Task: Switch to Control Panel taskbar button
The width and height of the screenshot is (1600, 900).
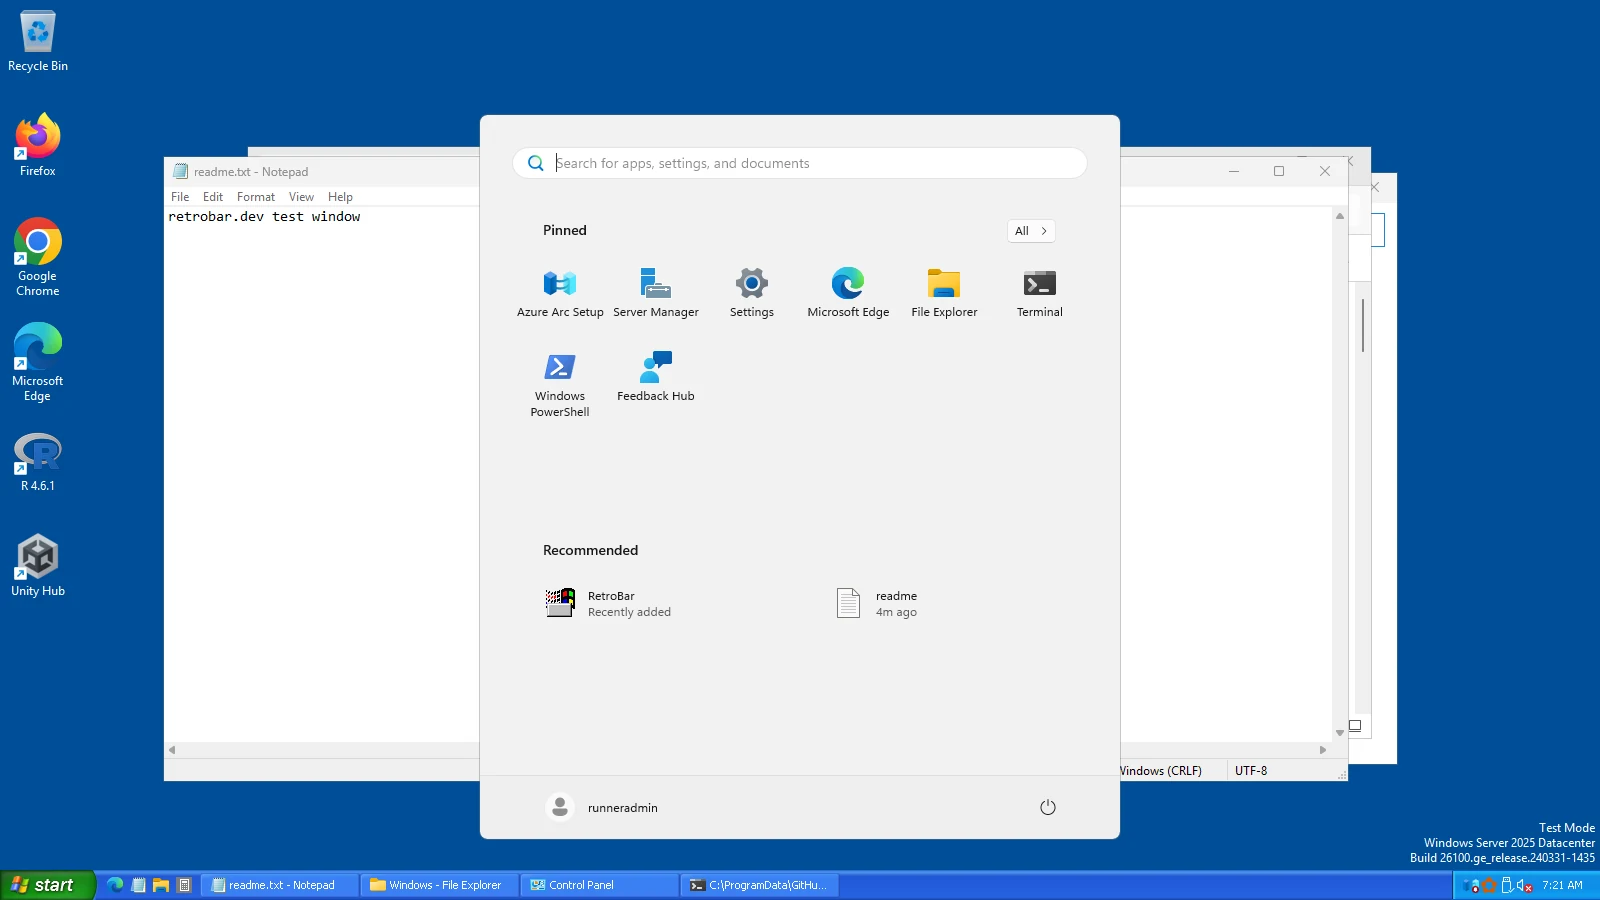Action: click(600, 885)
